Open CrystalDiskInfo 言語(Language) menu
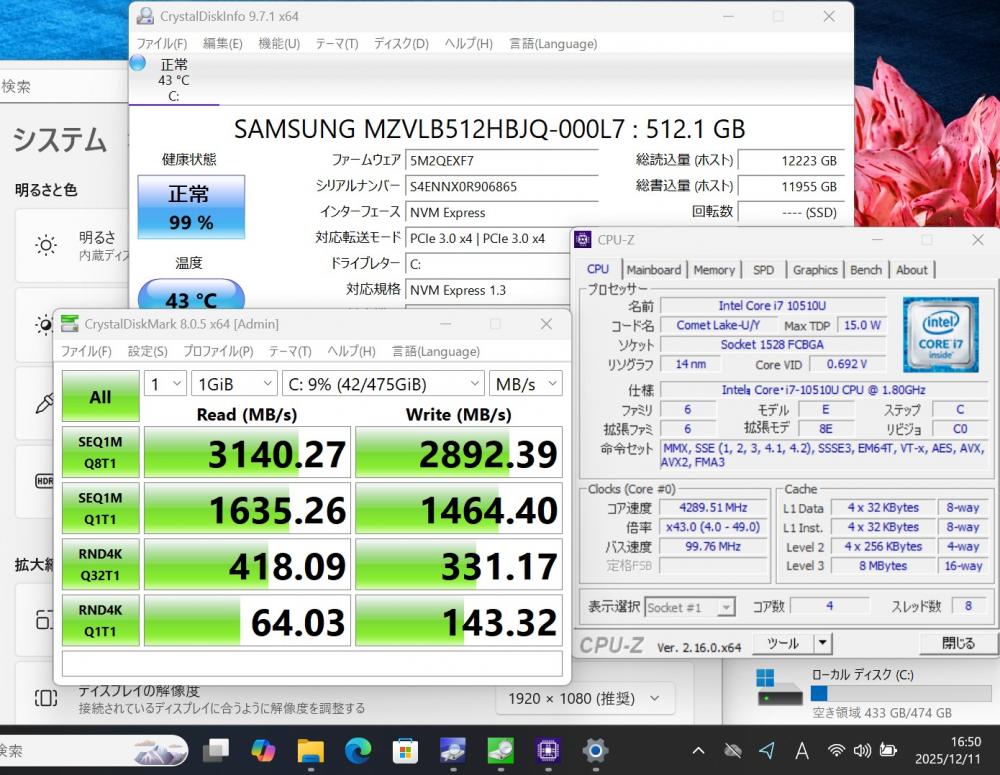The height and width of the screenshot is (775, 1000). tap(553, 43)
